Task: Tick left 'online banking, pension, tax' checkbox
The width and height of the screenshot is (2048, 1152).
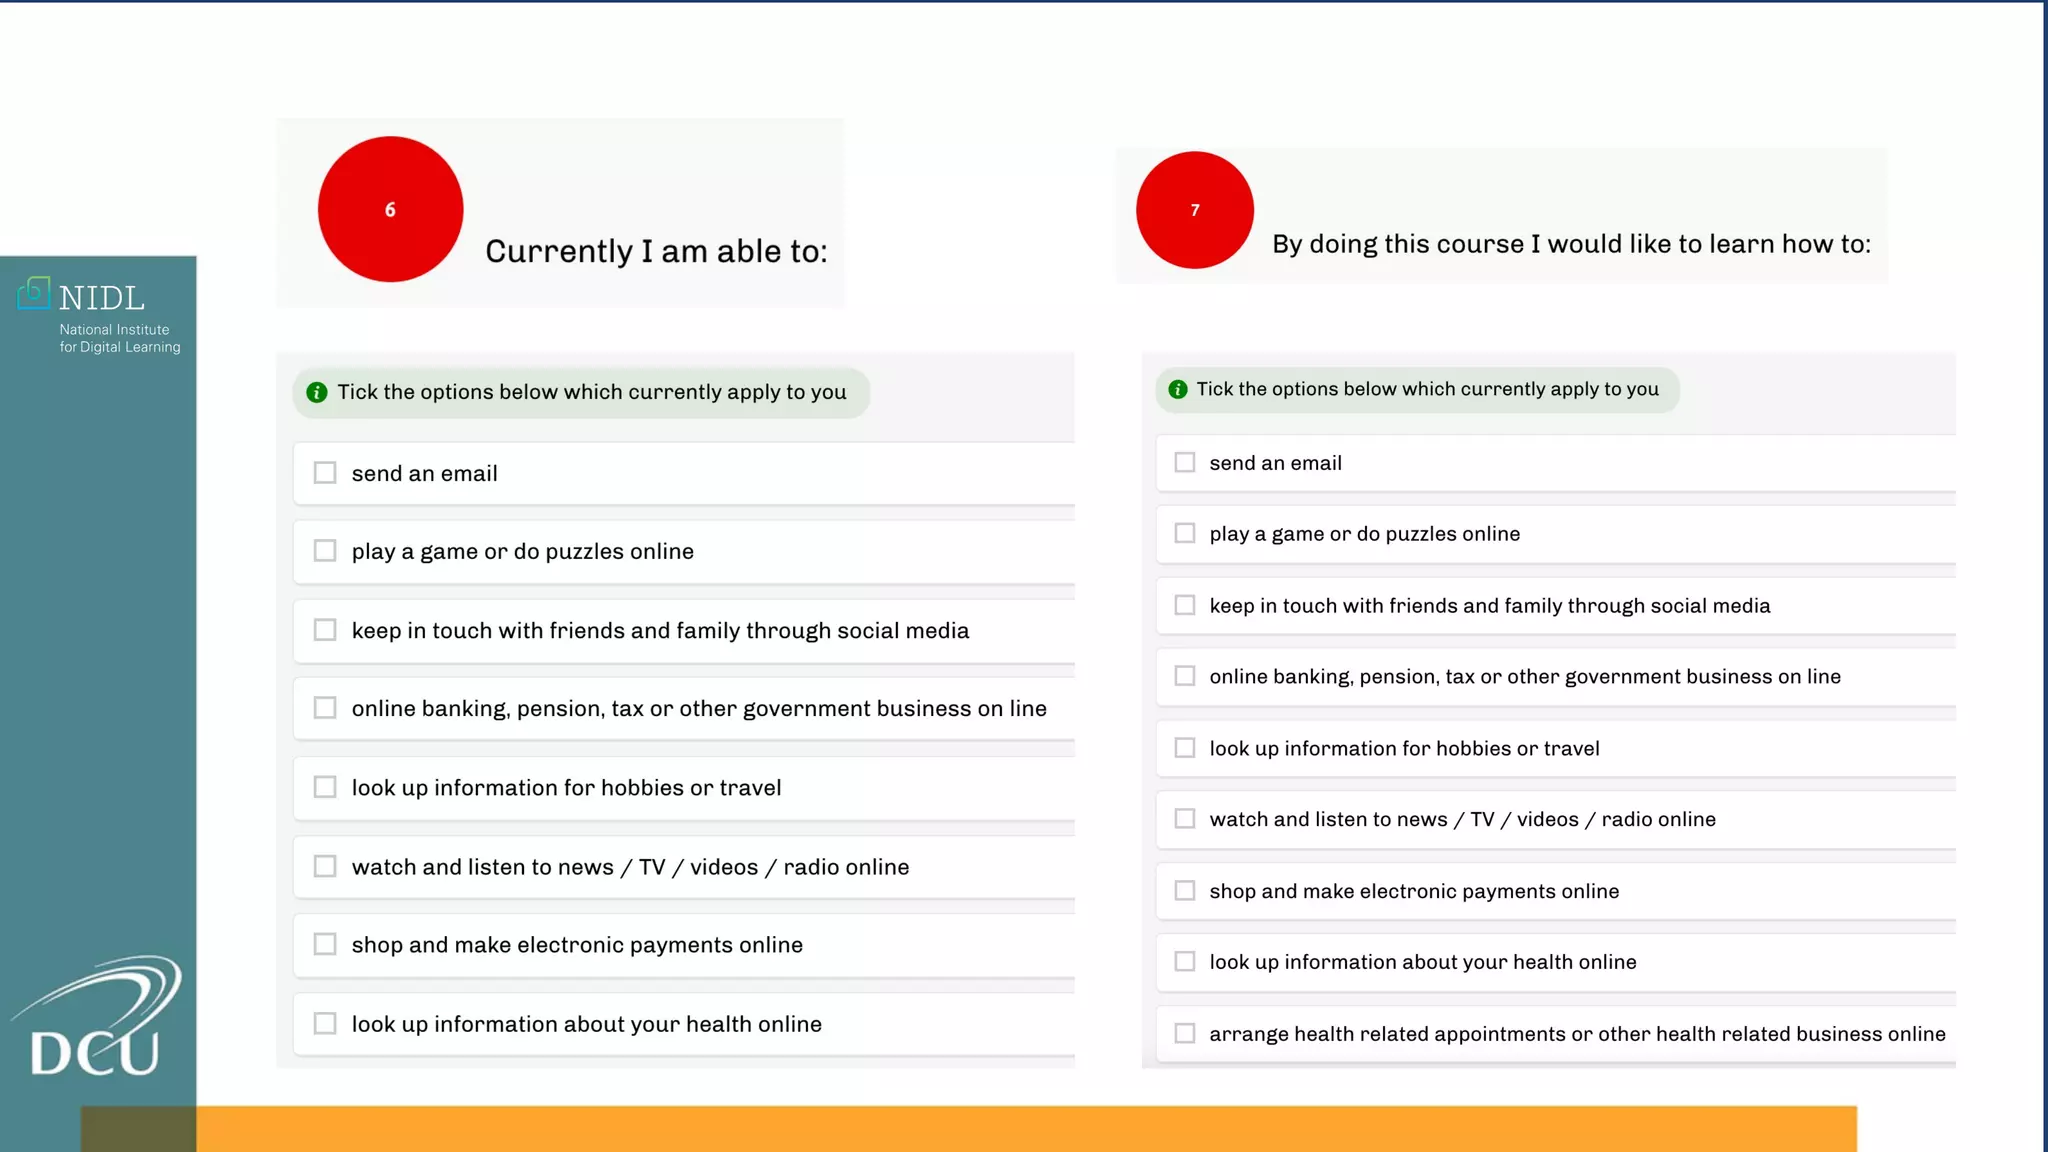Action: (x=325, y=708)
